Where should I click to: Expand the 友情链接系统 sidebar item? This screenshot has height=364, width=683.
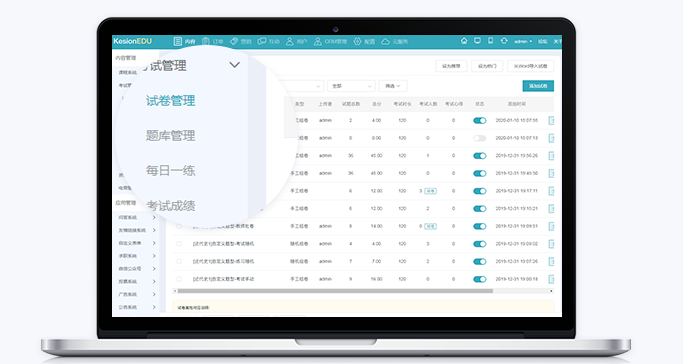pos(154,230)
